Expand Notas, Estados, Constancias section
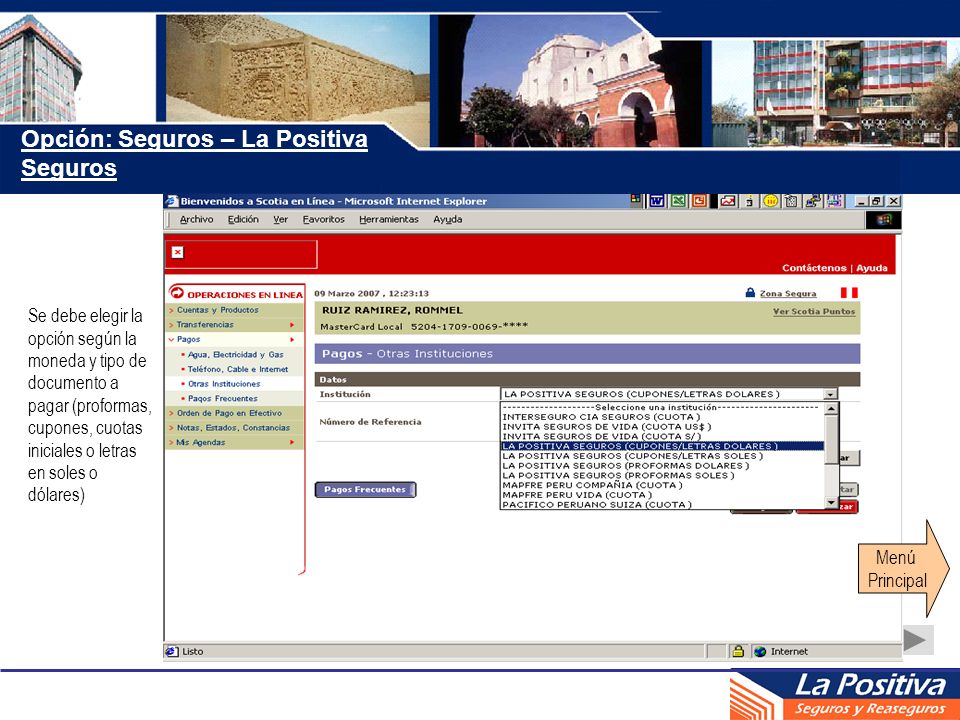This screenshot has height=720, width=960. point(234,428)
